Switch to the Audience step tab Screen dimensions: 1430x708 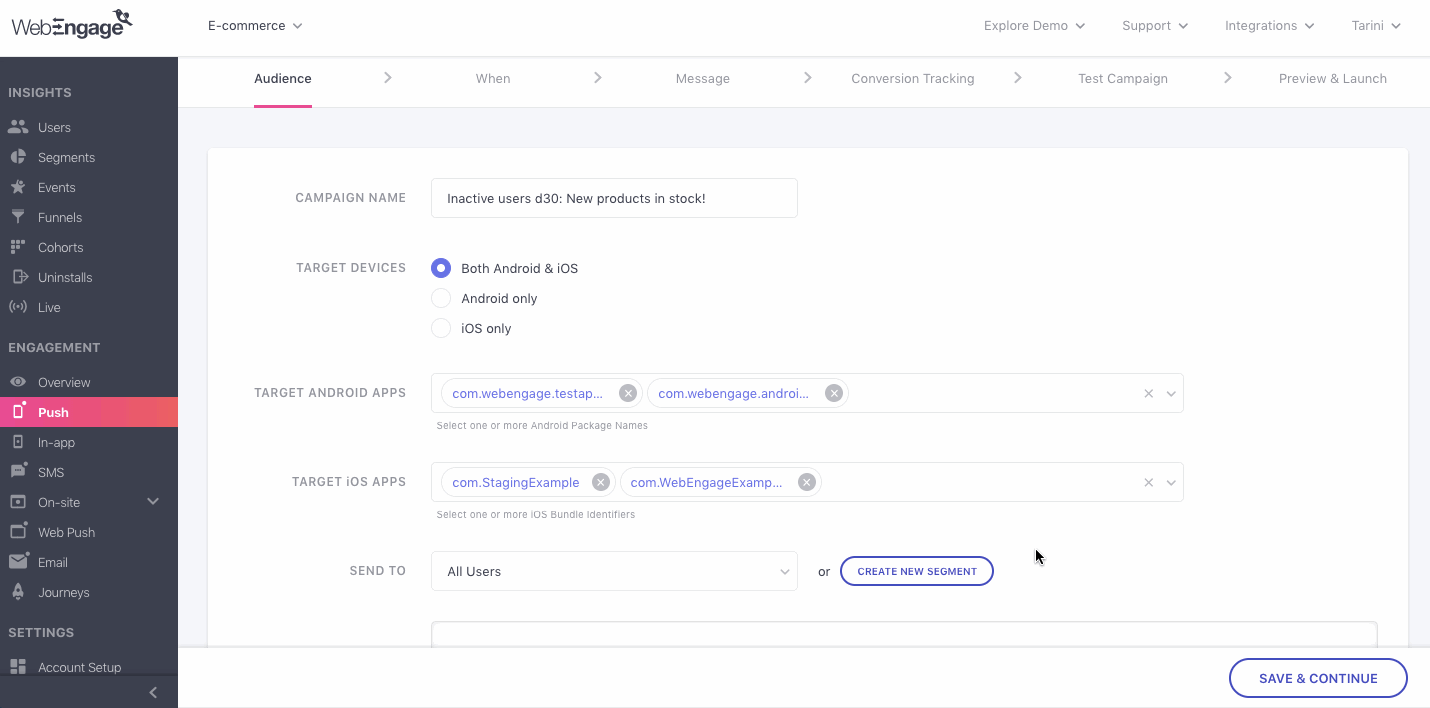(283, 79)
